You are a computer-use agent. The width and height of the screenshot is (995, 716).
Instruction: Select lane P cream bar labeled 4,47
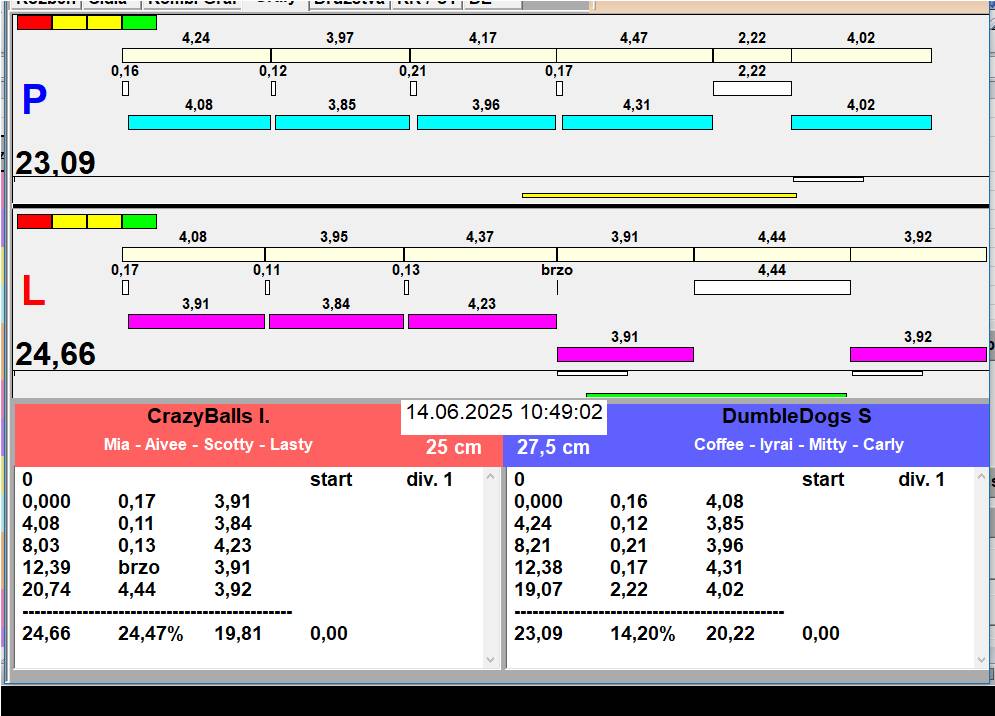click(635, 55)
